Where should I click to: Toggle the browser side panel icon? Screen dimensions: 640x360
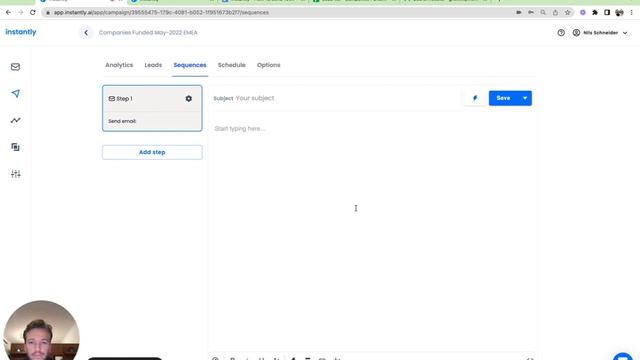click(607, 13)
